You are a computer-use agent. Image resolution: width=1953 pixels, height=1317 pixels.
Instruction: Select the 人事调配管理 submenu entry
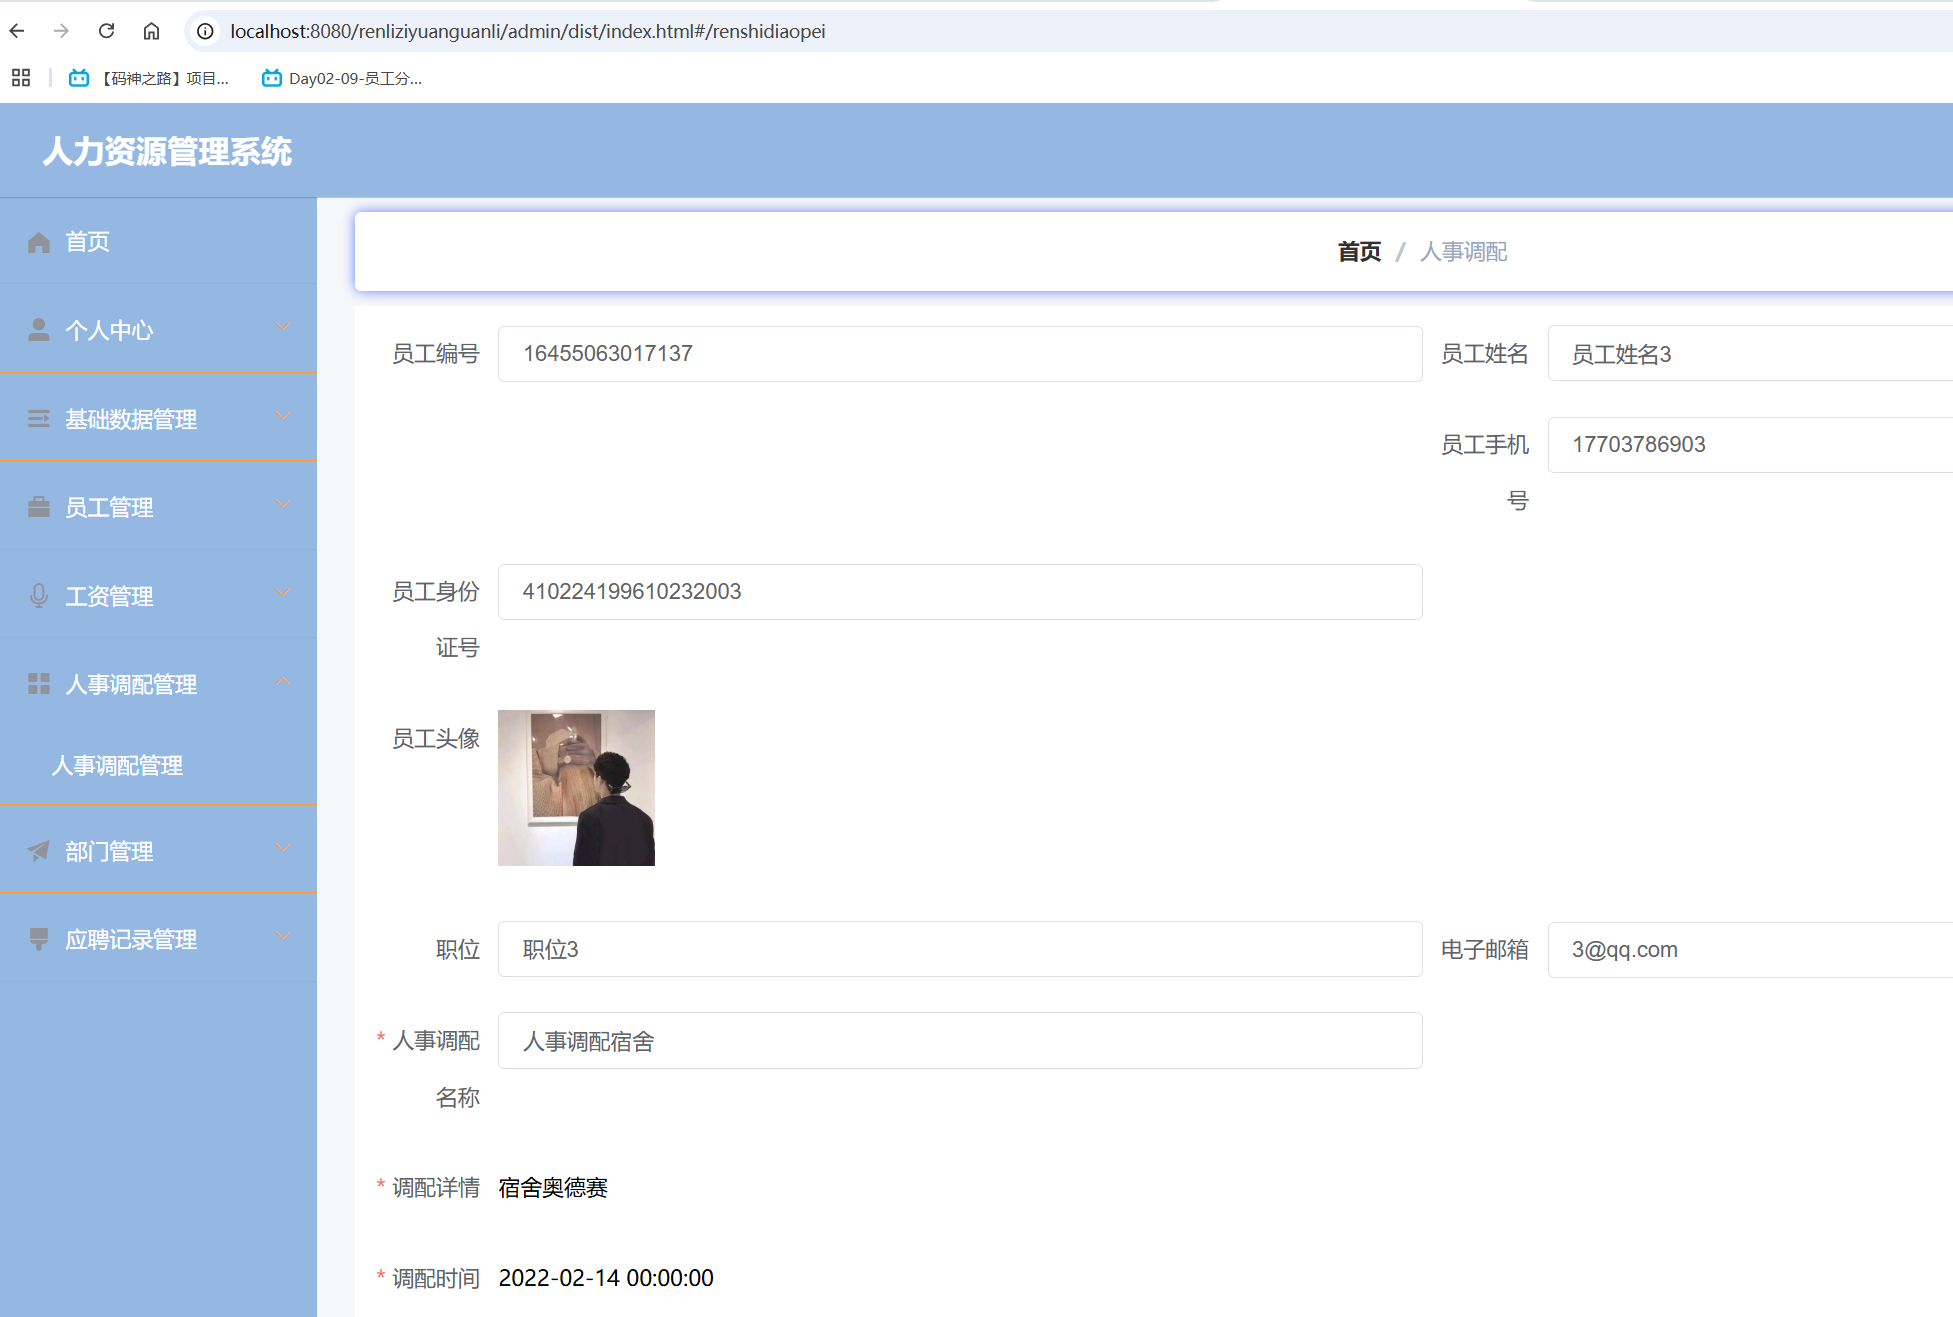tap(117, 766)
